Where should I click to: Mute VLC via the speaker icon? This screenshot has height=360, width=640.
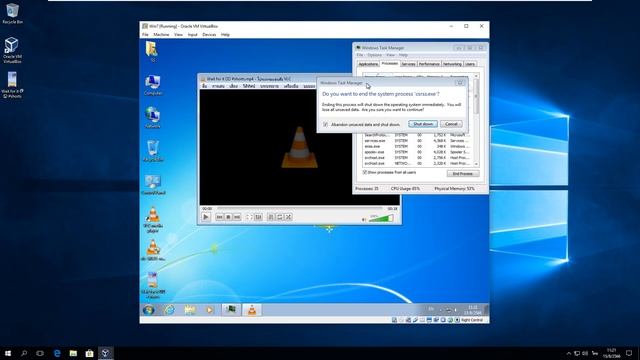[364, 220]
